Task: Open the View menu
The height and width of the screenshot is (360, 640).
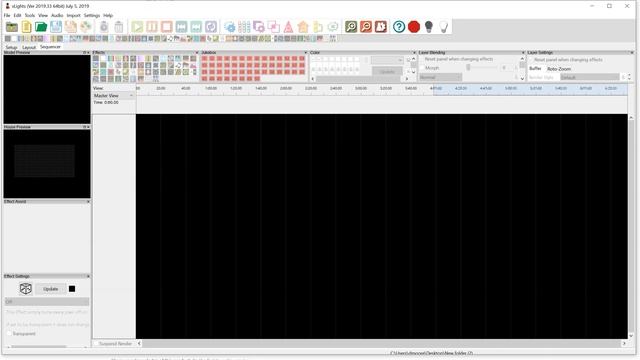Action: tap(43, 15)
